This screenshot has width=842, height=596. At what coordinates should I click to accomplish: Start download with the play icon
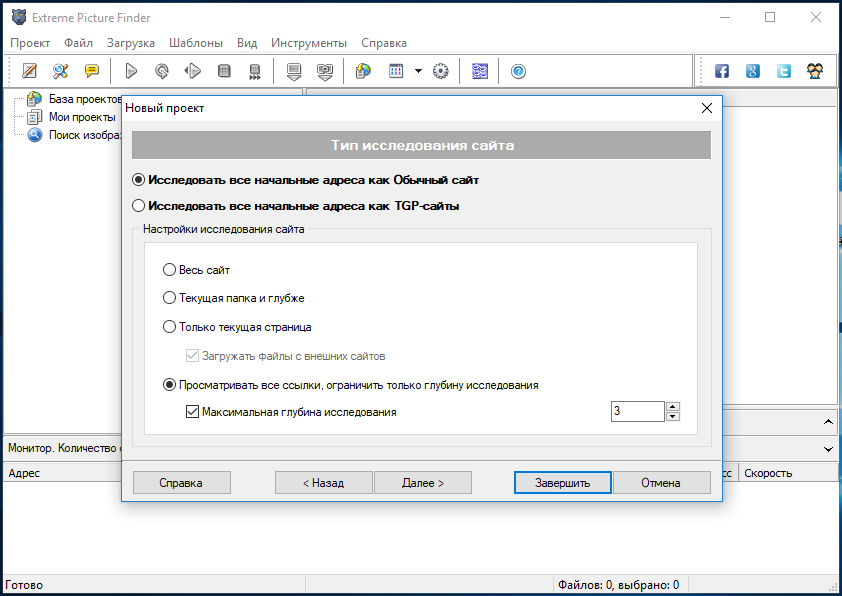coord(131,71)
